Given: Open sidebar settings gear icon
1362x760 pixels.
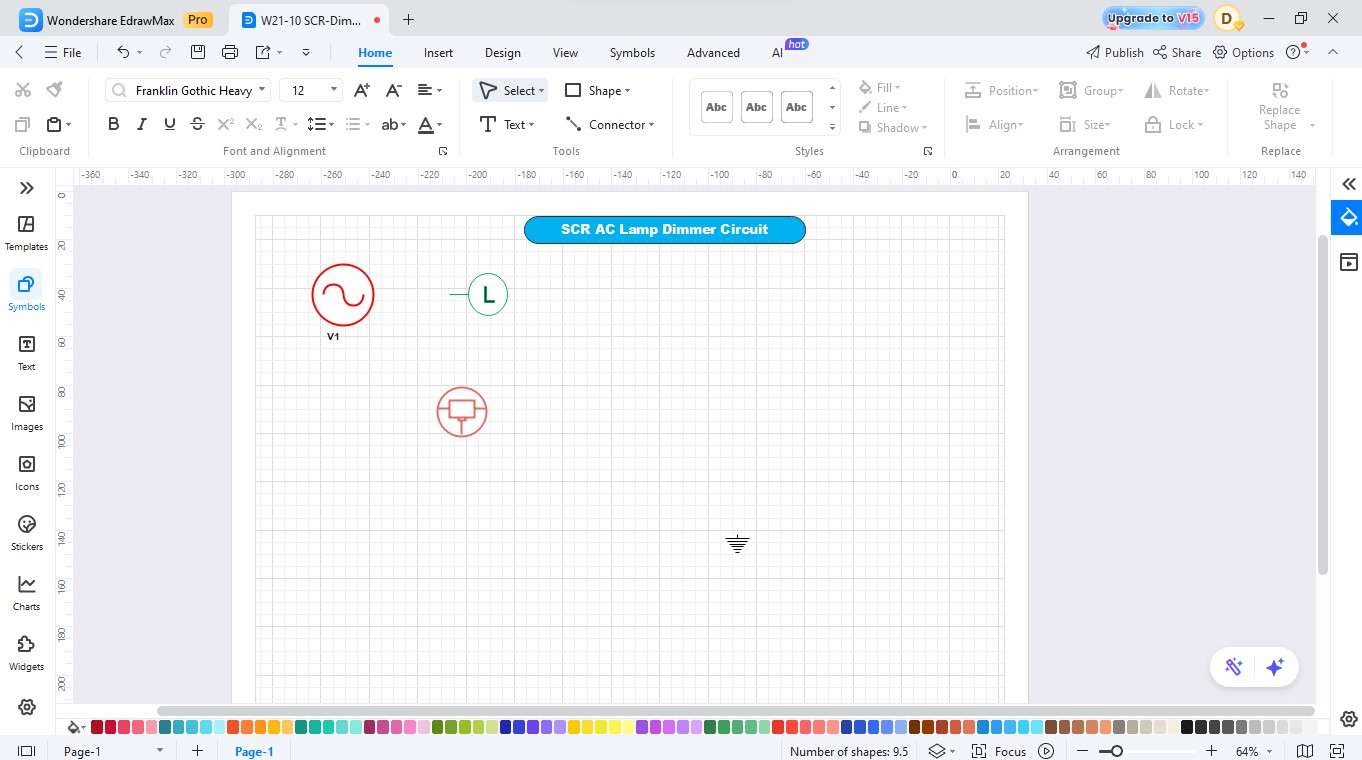Looking at the screenshot, I should [x=27, y=707].
